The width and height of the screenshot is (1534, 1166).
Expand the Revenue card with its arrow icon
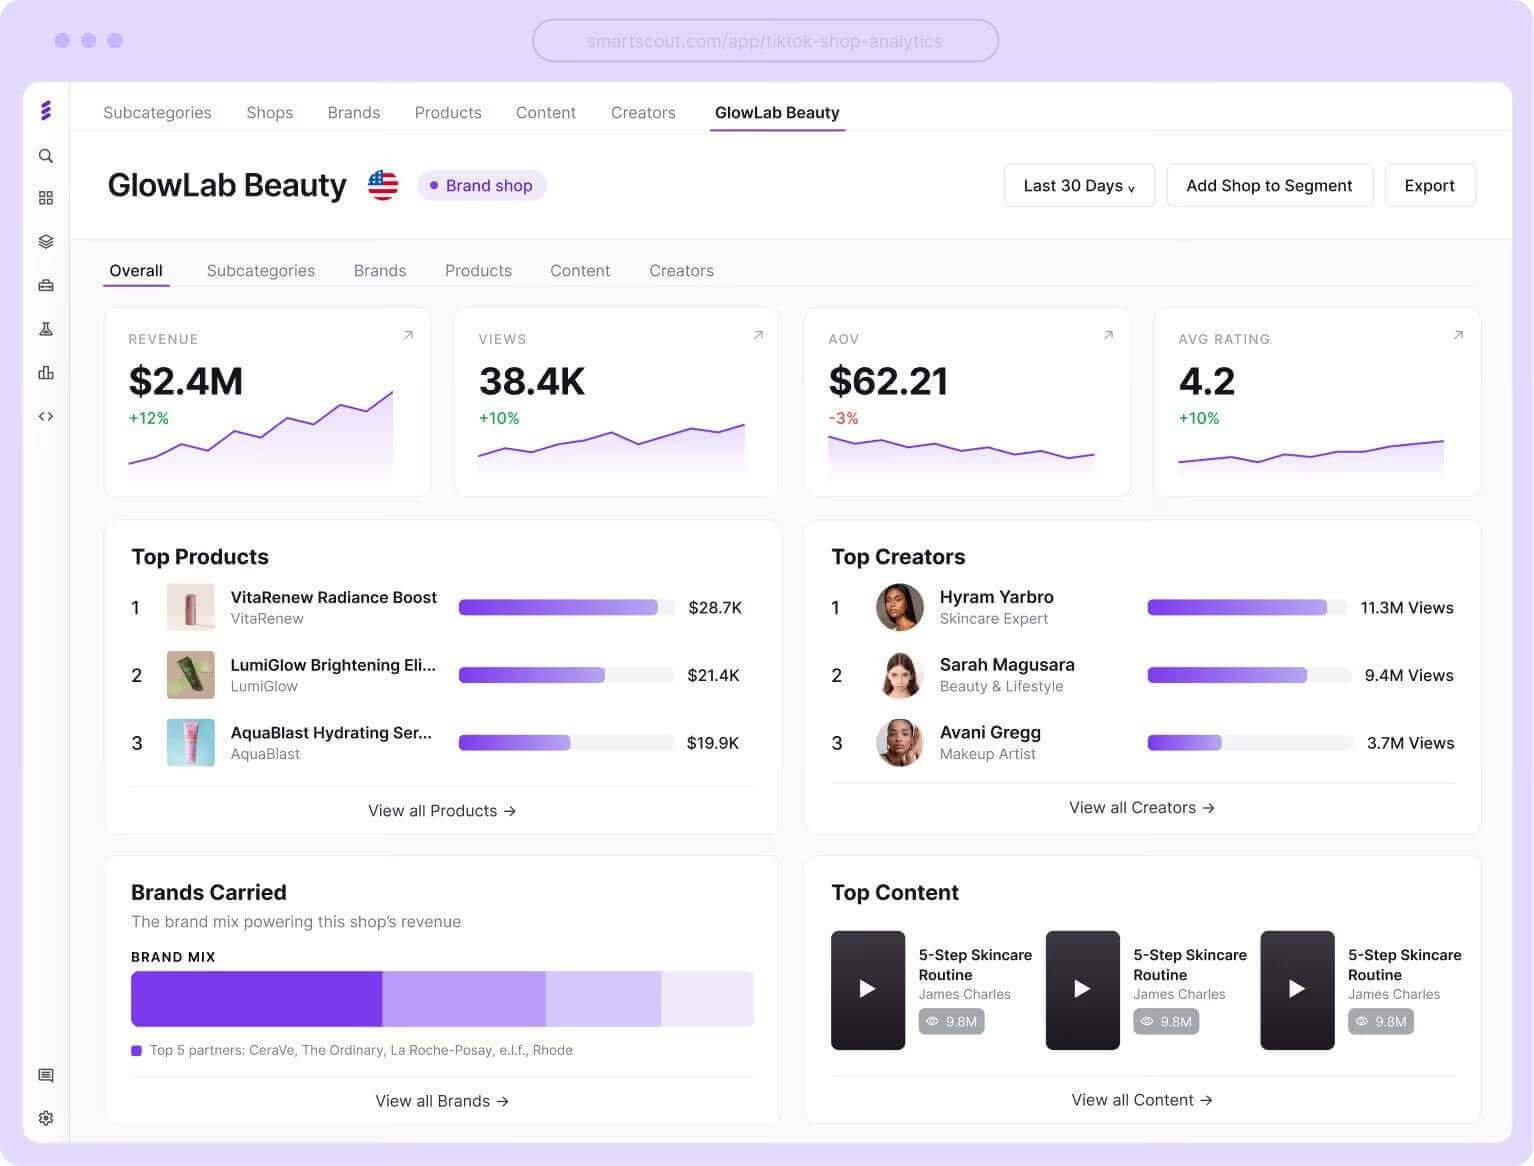point(408,335)
